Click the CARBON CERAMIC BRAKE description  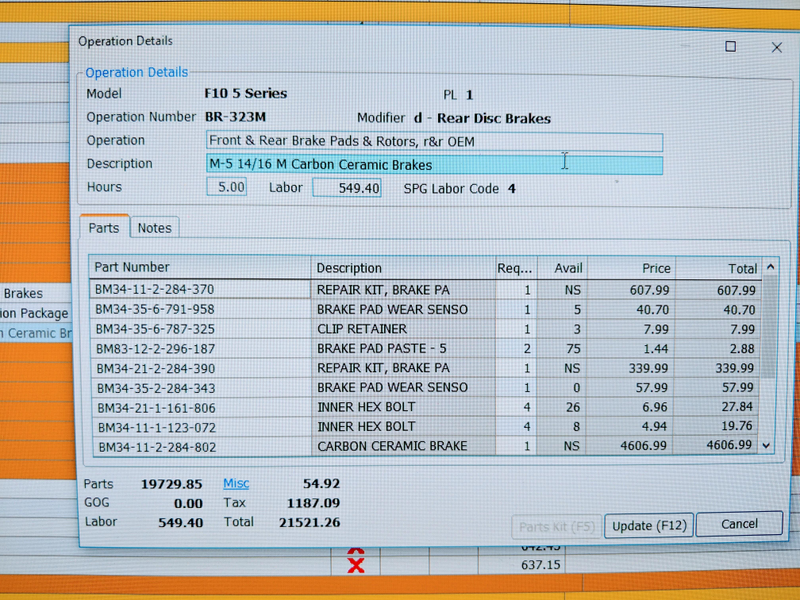[403, 446]
